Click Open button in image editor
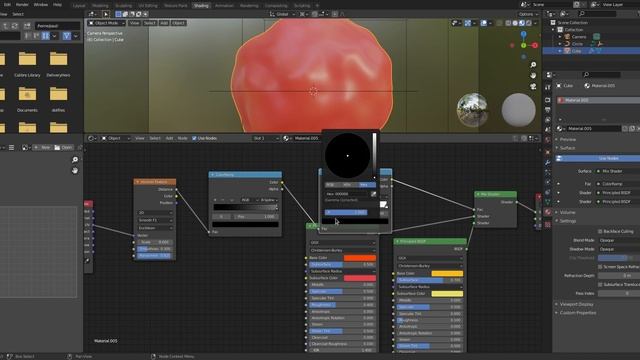The image size is (640, 360). point(64,147)
